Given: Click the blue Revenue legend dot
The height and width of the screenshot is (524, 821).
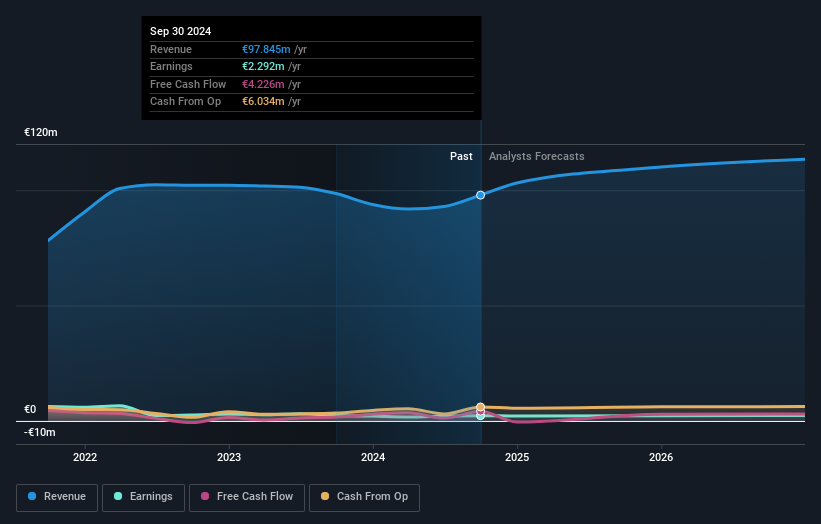Looking at the screenshot, I should pyautogui.click(x=32, y=496).
